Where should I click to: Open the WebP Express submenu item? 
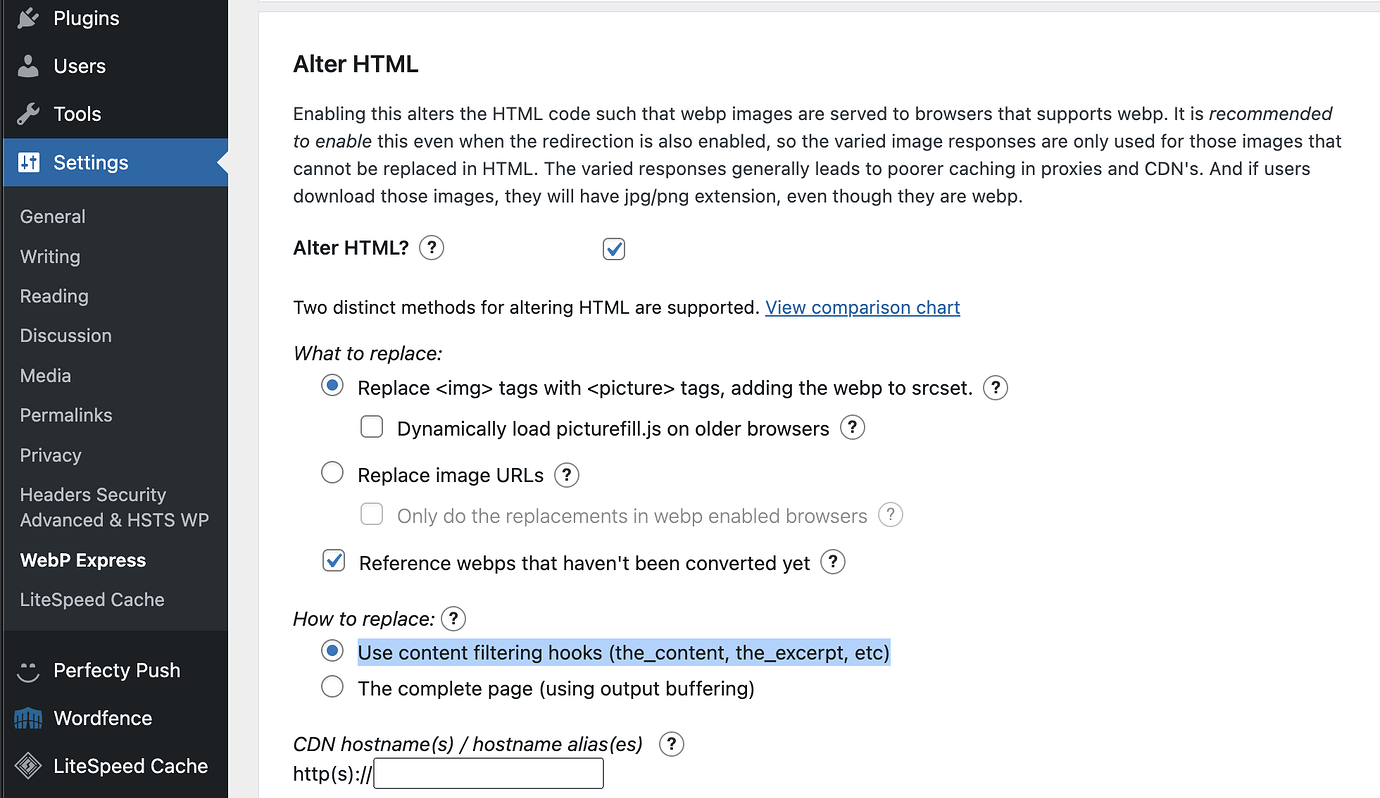(x=83, y=560)
